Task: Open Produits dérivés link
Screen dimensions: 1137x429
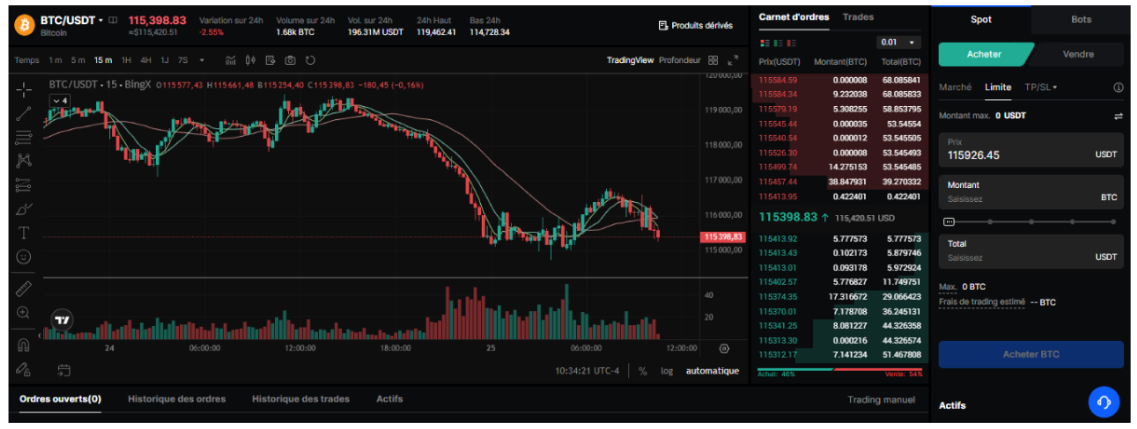Action: [695, 25]
